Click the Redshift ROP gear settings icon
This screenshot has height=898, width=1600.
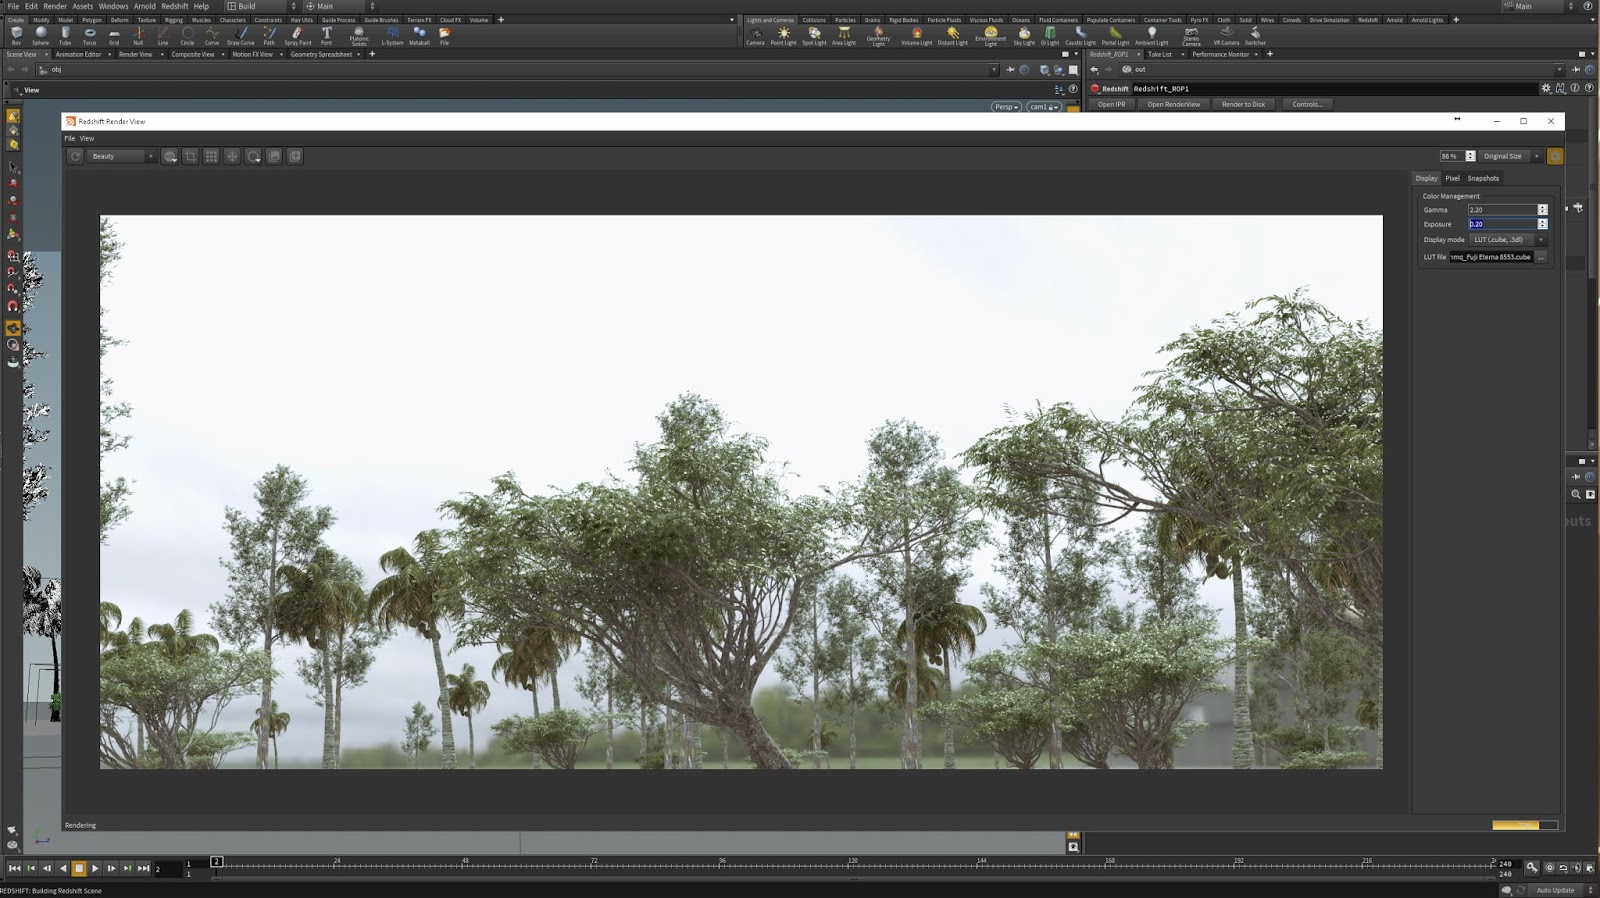pyautogui.click(x=1546, y=88)
